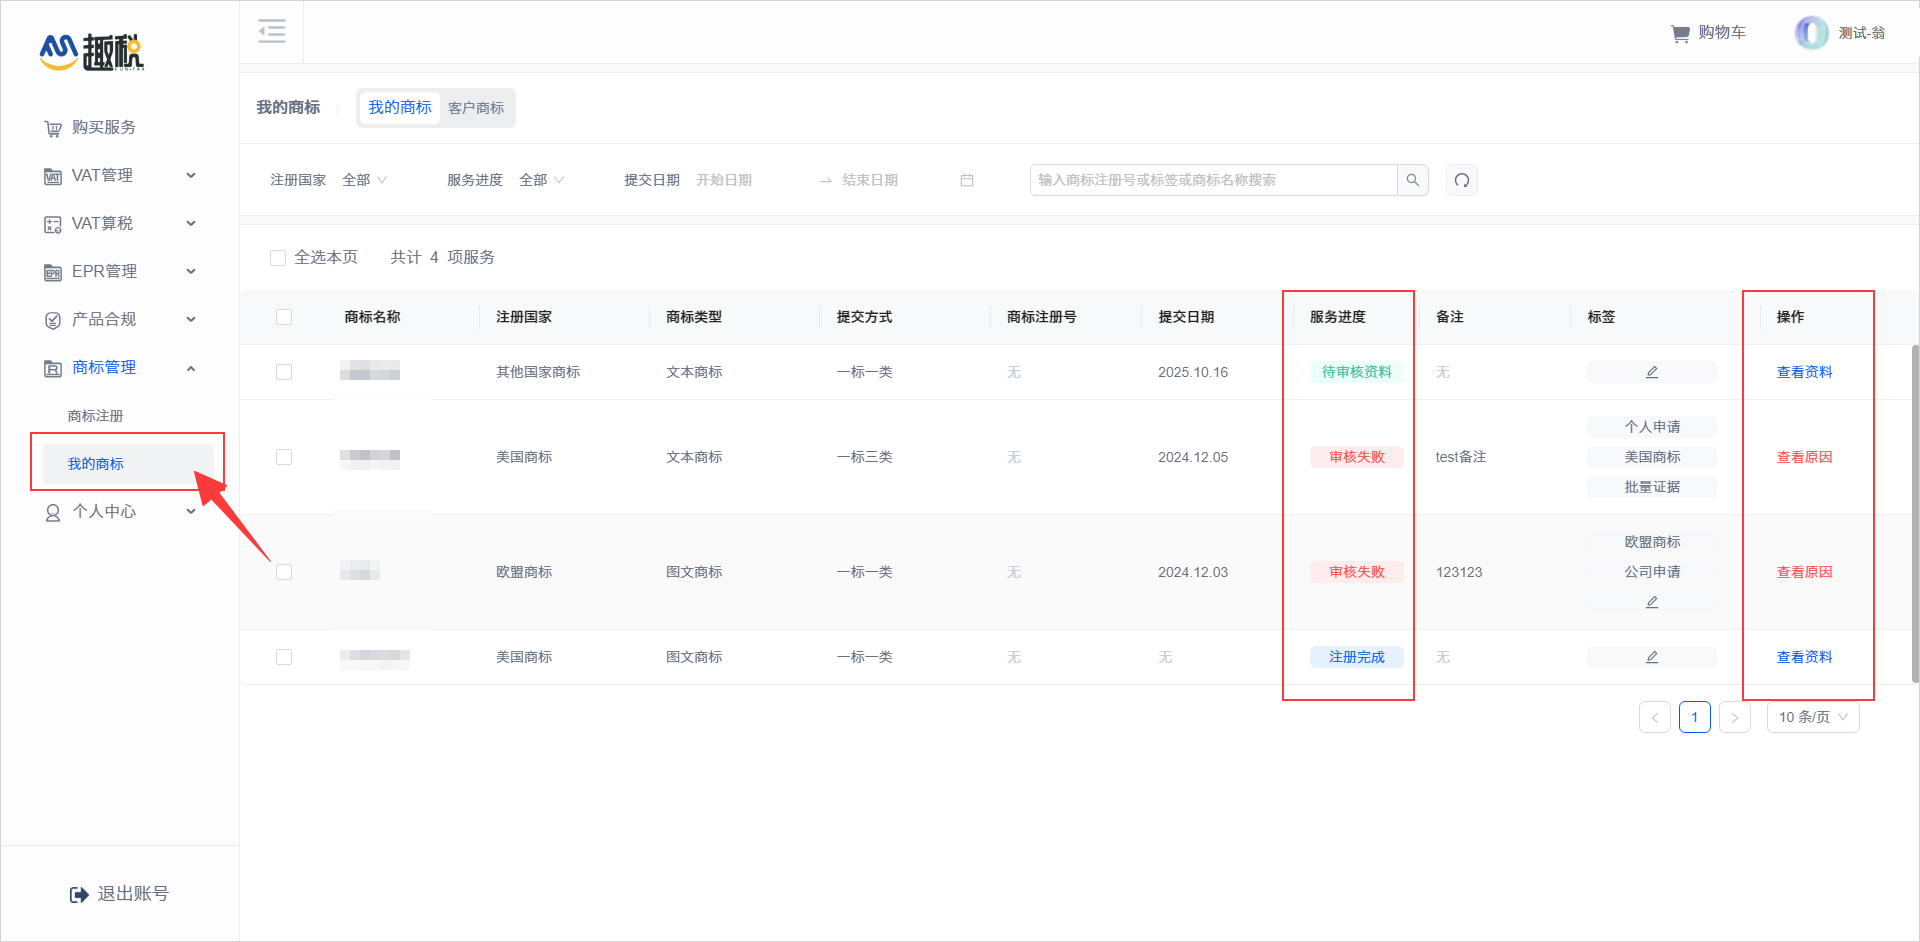
Task: Check the 全选本页 select-all checkbox
Action: (x=278, y=257)
